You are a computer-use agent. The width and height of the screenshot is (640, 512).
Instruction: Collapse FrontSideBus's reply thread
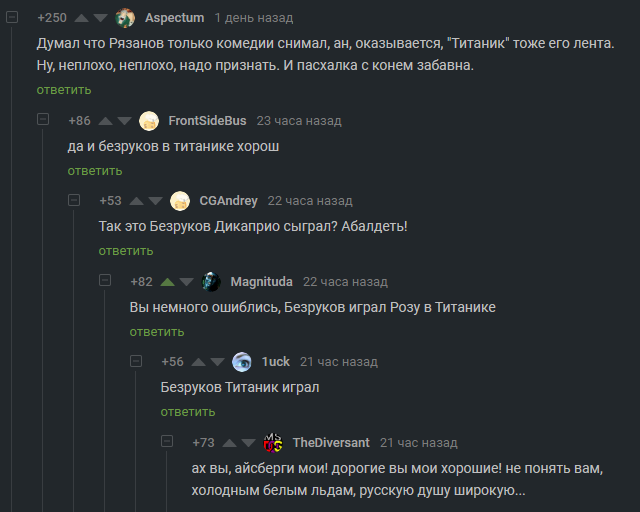[x=43, y=121]
